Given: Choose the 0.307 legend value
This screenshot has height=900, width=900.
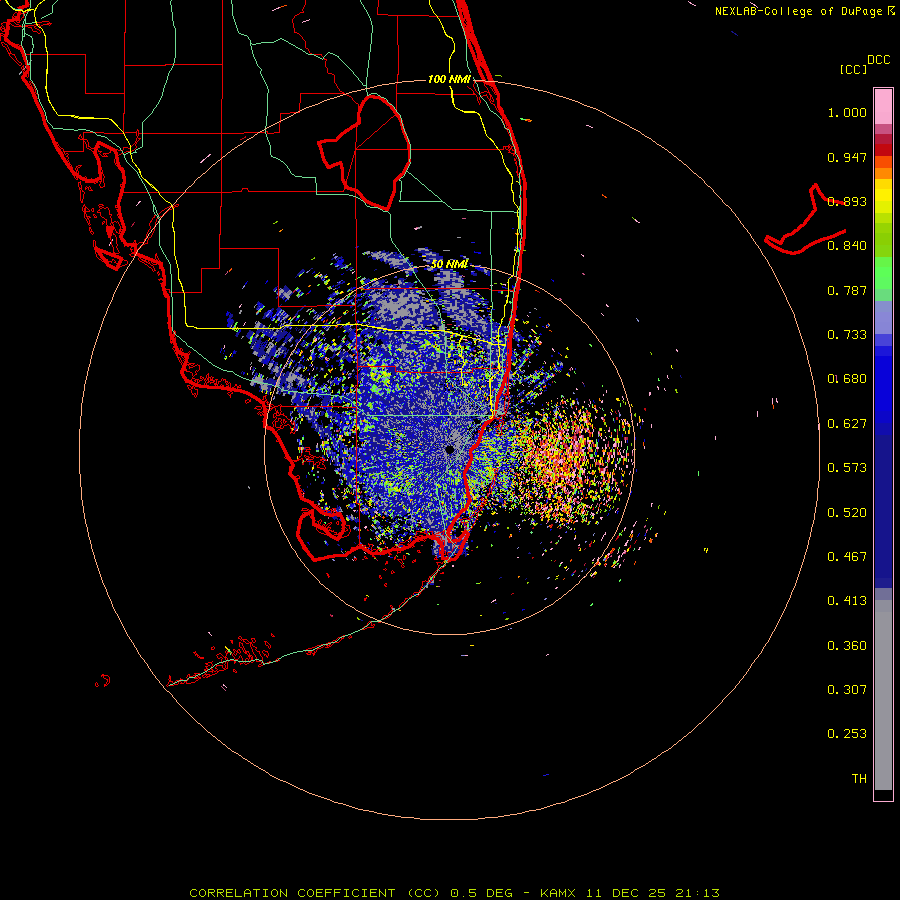Looking at the screenshot, I should [x=847, y=690].
